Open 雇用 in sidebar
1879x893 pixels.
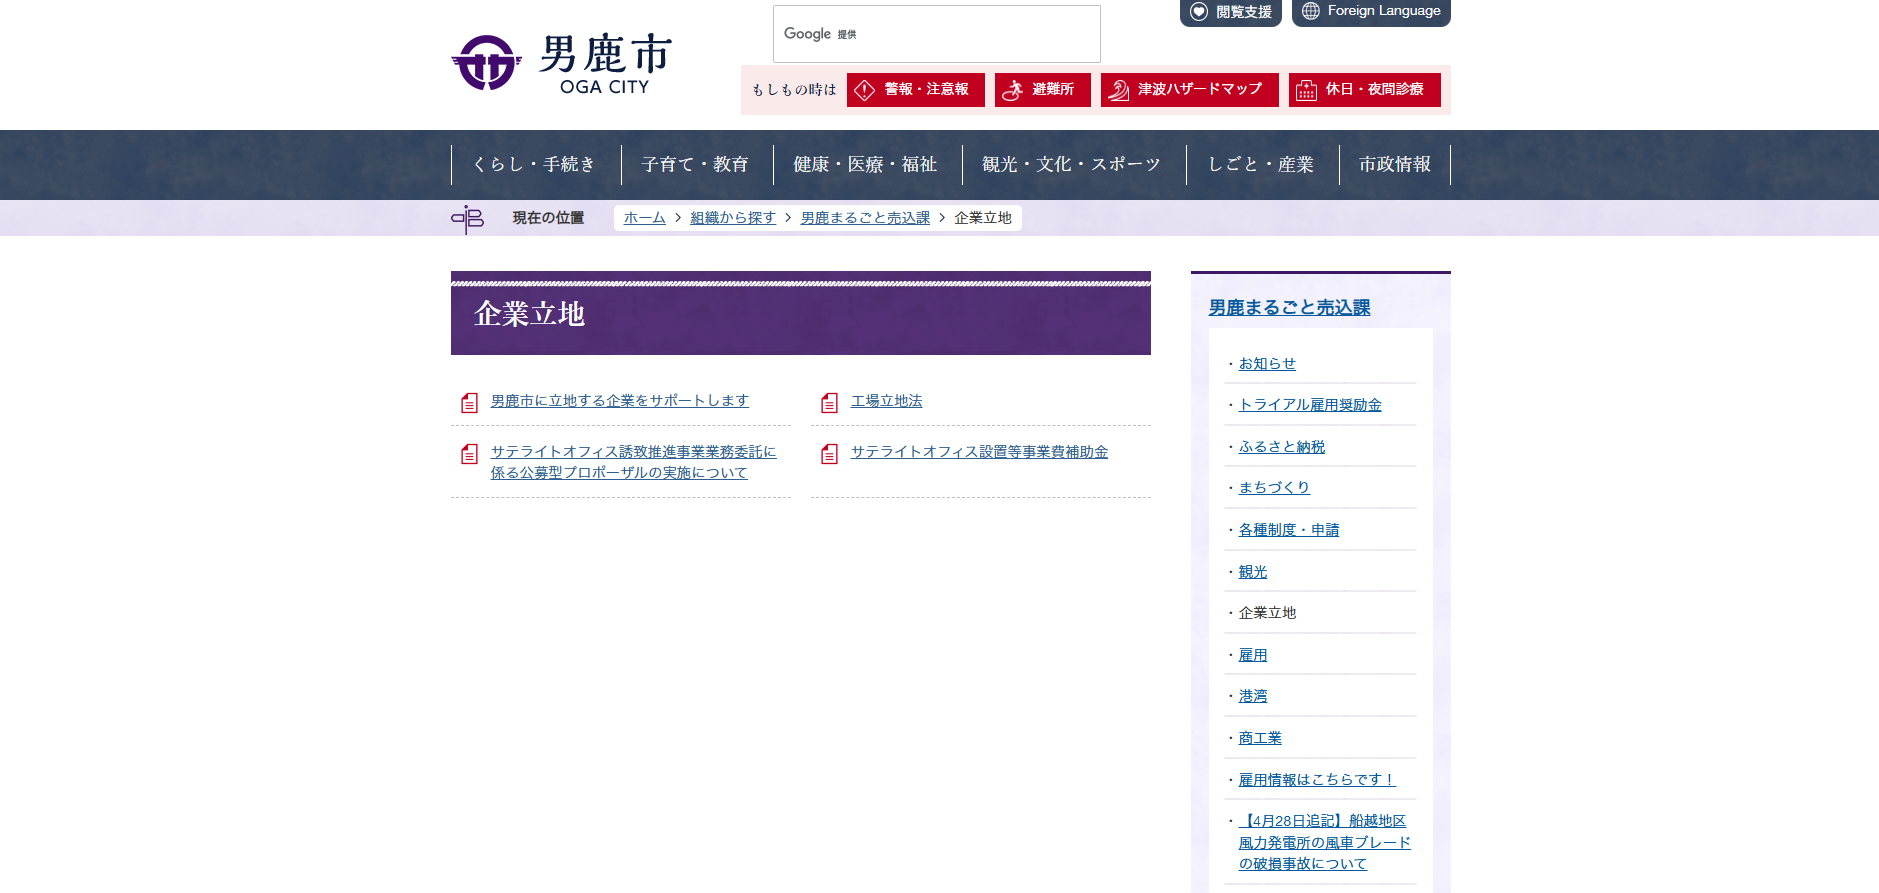1252,655
